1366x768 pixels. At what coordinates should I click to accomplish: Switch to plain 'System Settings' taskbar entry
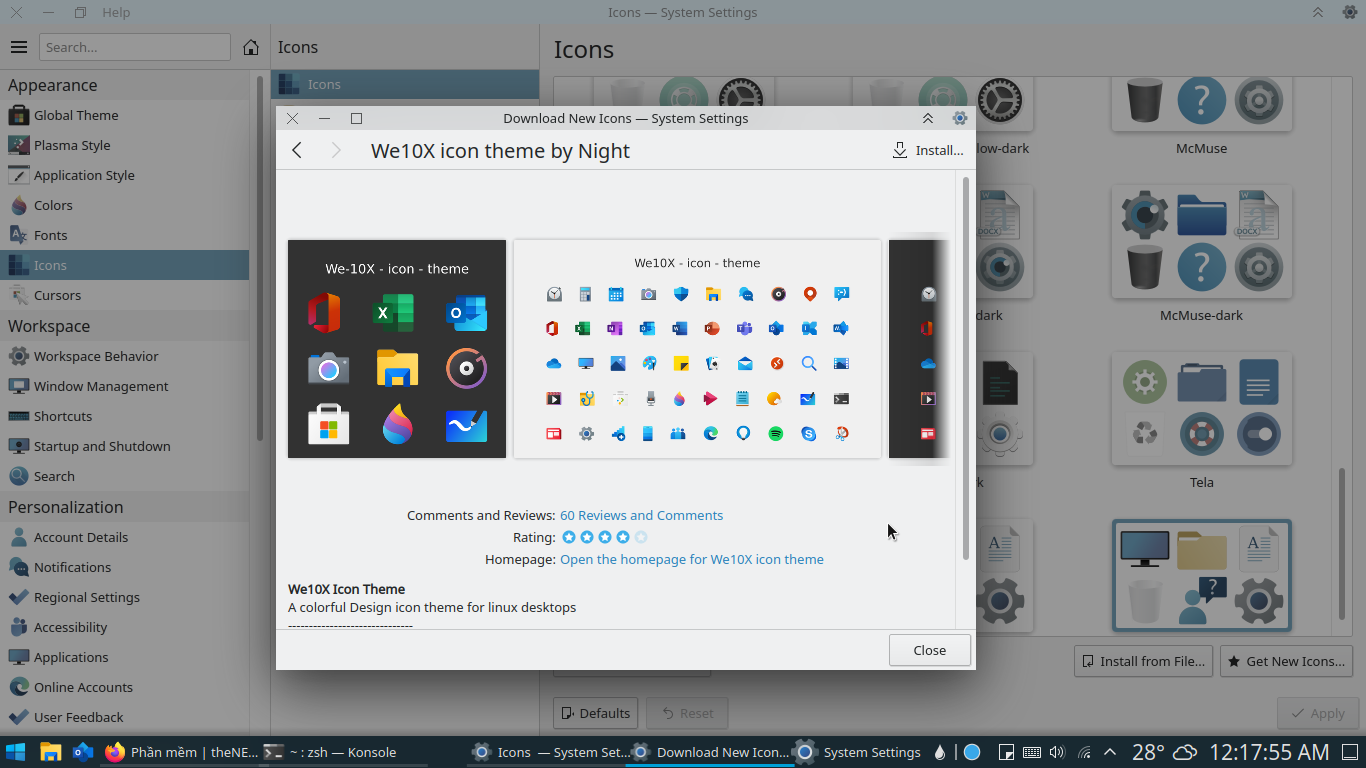click(858, 752)
